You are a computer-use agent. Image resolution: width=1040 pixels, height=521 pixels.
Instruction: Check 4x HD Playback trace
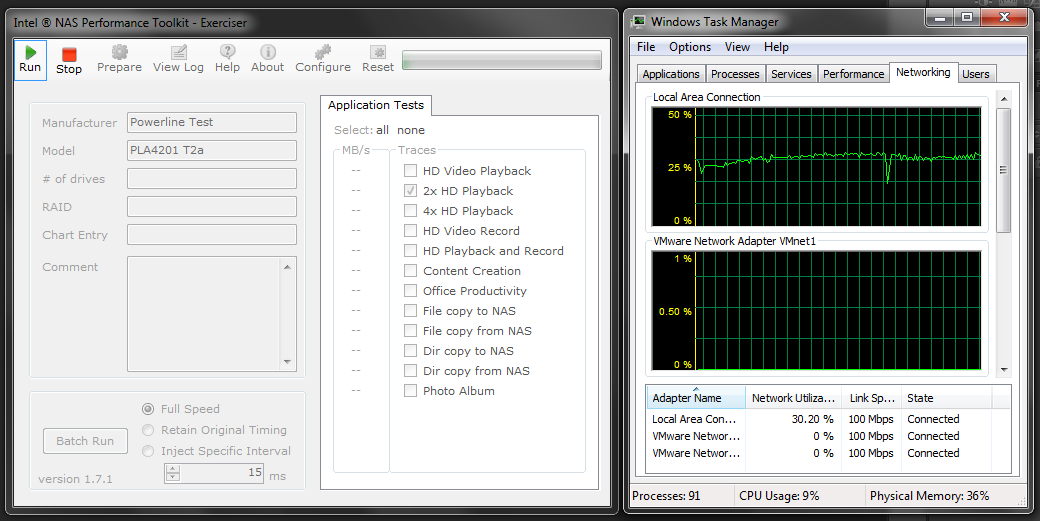pyautogui.click(x=411, y=211)
